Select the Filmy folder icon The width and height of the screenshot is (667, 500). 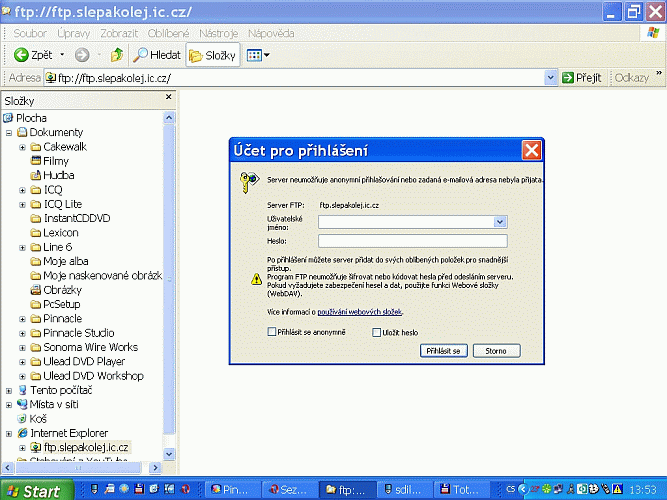coord(35,161)
